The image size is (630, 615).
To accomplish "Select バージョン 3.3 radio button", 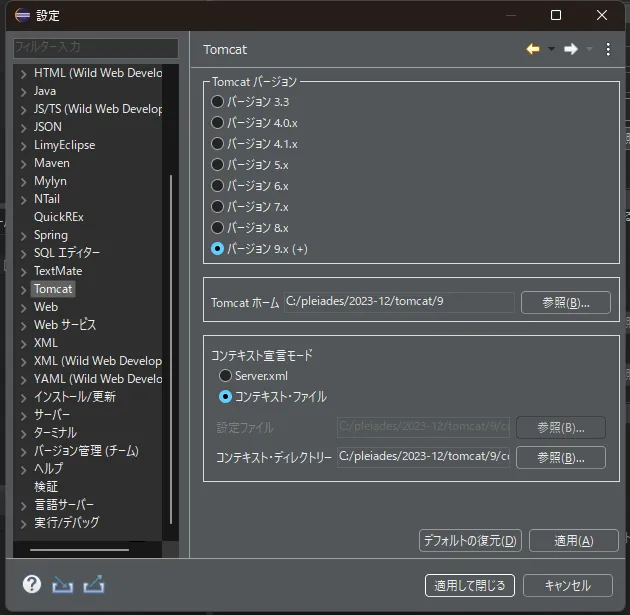I will pos(217,102).
